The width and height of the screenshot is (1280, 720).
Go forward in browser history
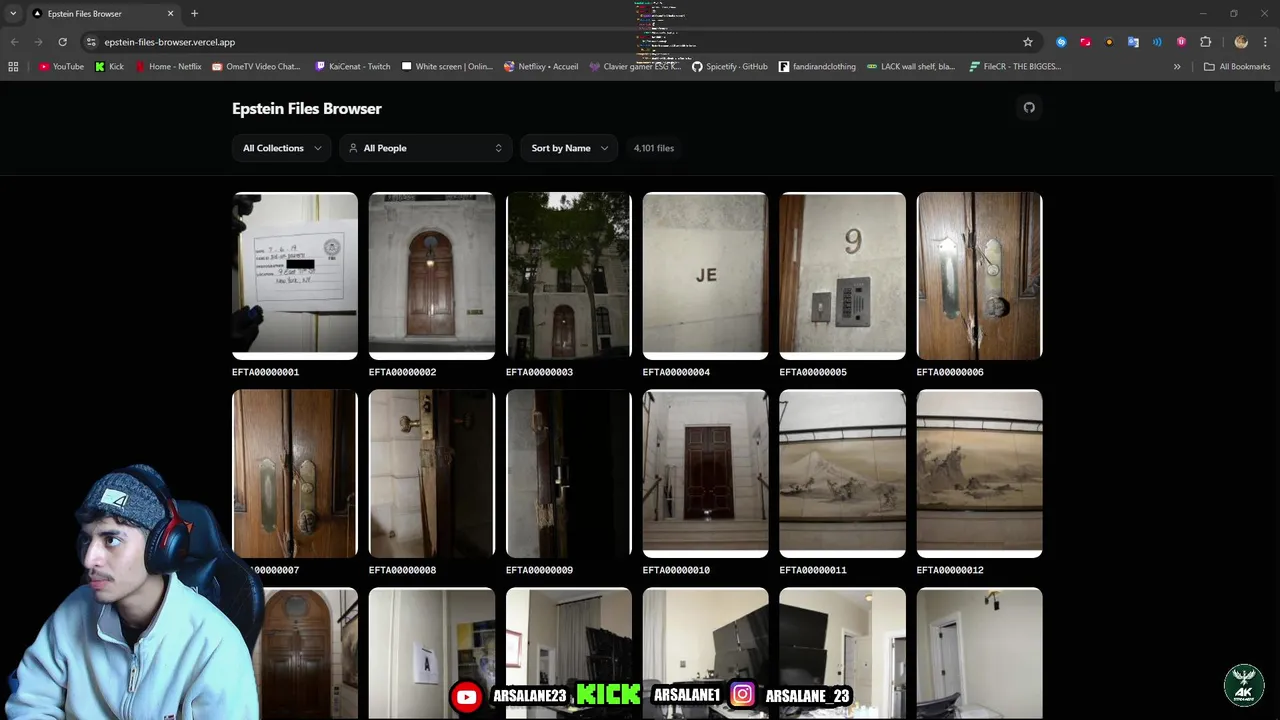click(x=38, y=42)
